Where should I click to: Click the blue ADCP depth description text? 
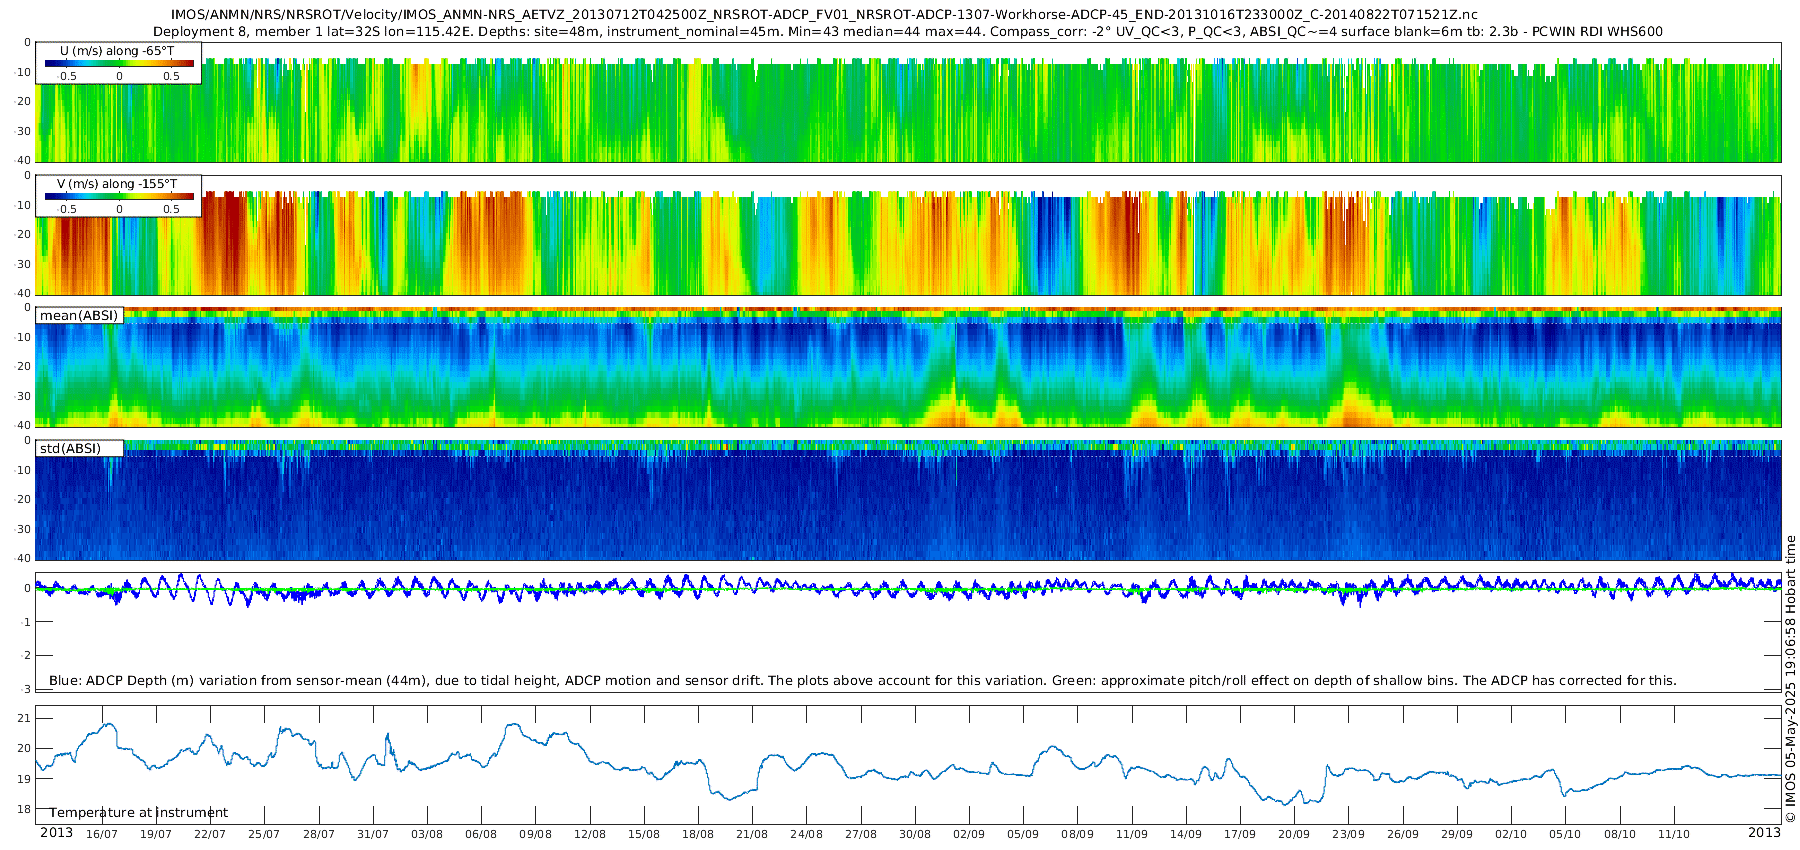coord(862,680)
